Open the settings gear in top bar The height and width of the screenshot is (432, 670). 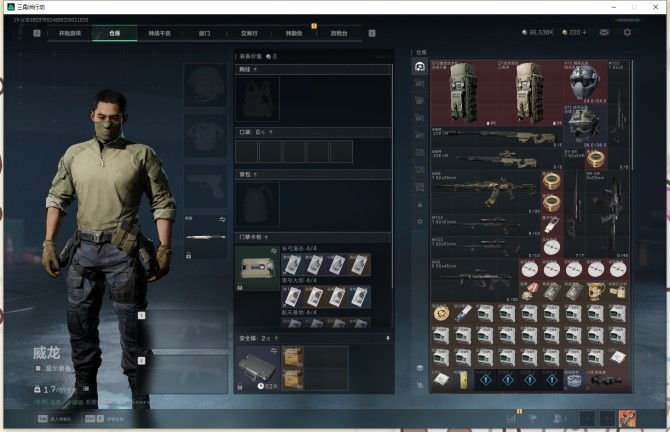(627, 32)
